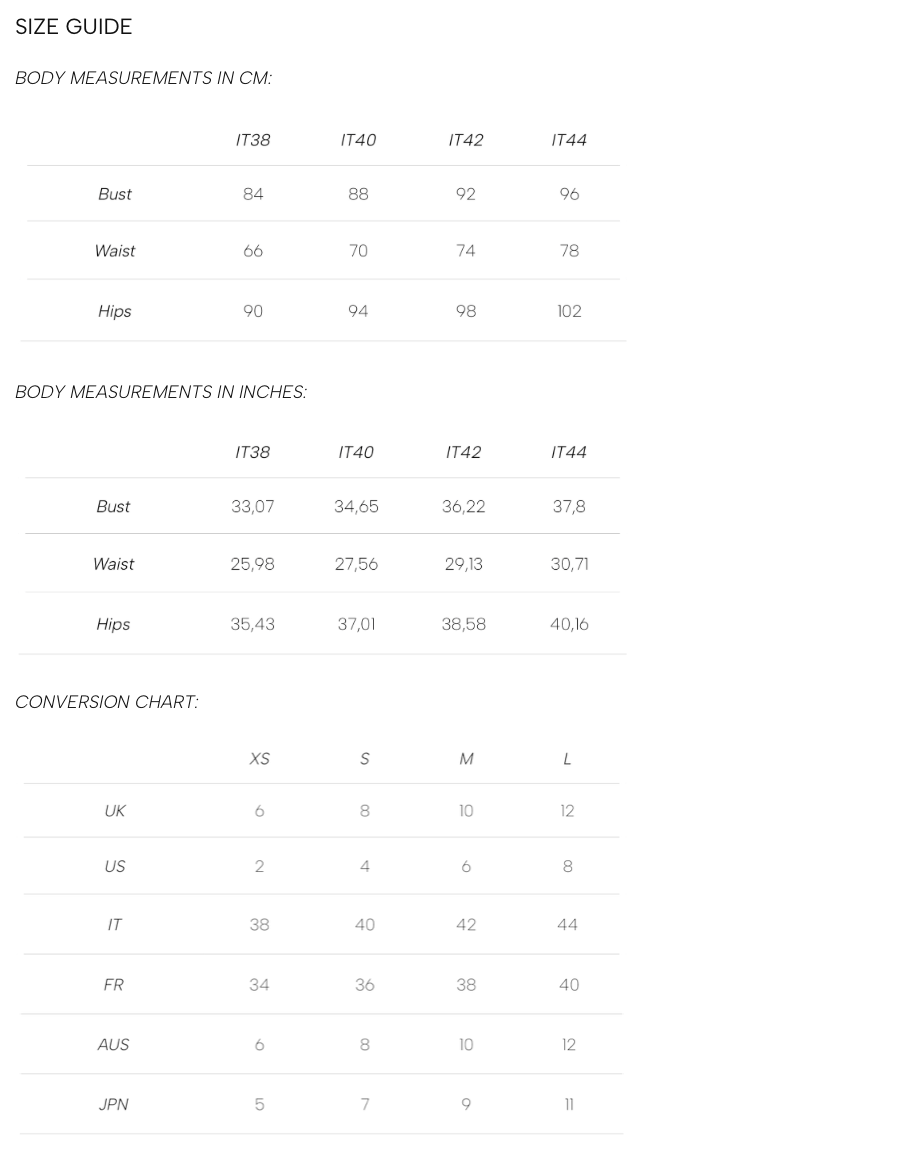Select the IT size 42 in conversion chart
Viewport: 902px width, 1150px height.
click(x=466, y=925)
